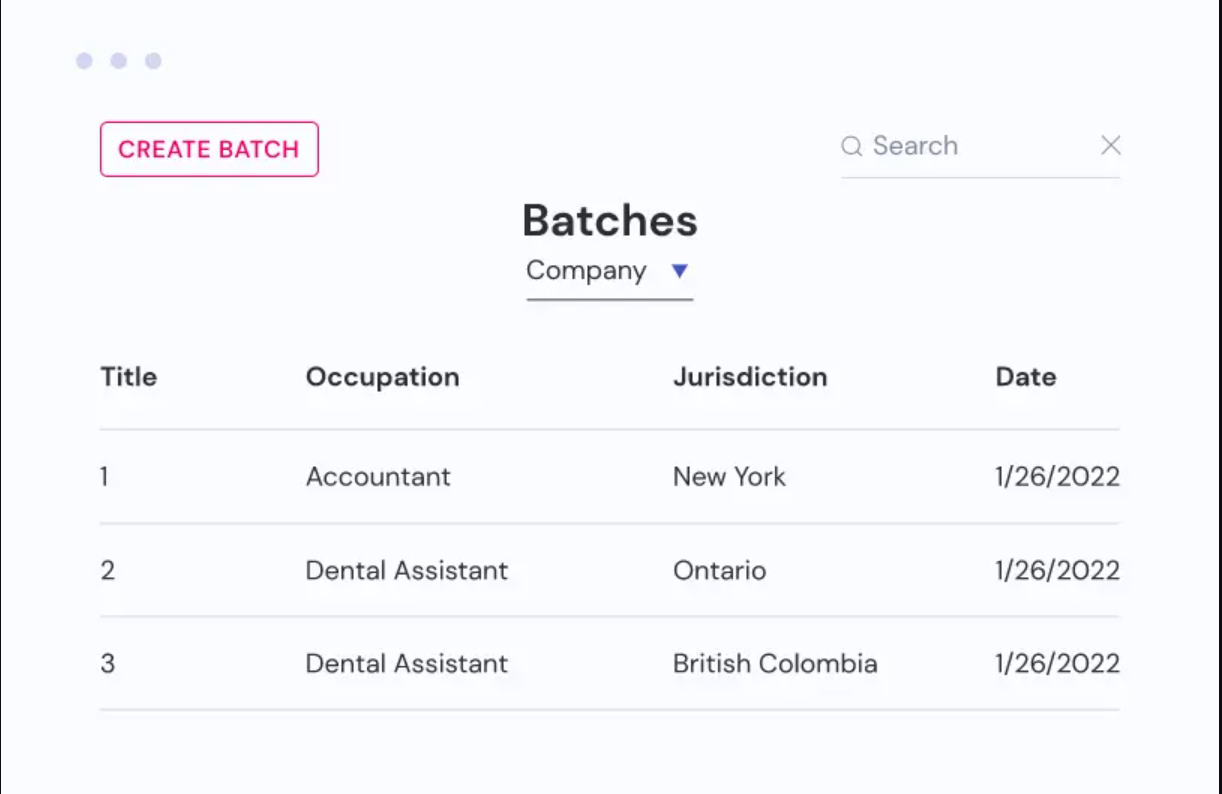Viewport: 1222px width, 794px height.
Task: Sort by the Occupation column header
Action: 382,377
